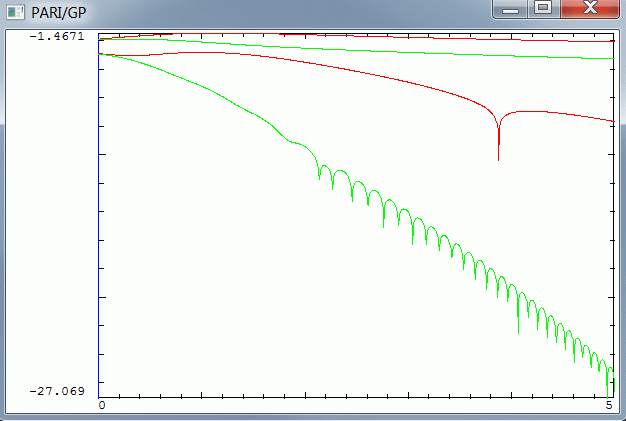626x421 pixels.
Task: Close the PARI/GP plot window
Action: click(590, 9)
